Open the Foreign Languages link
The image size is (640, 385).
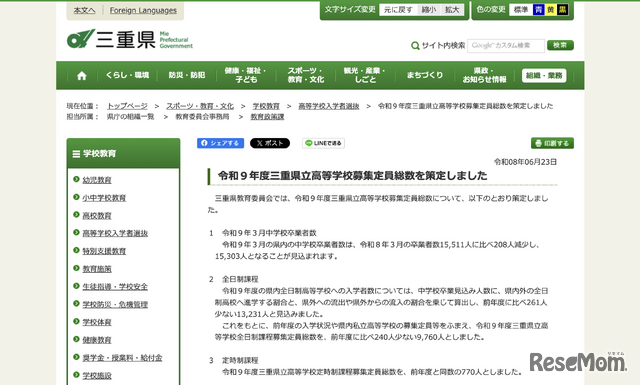(143, 10)
